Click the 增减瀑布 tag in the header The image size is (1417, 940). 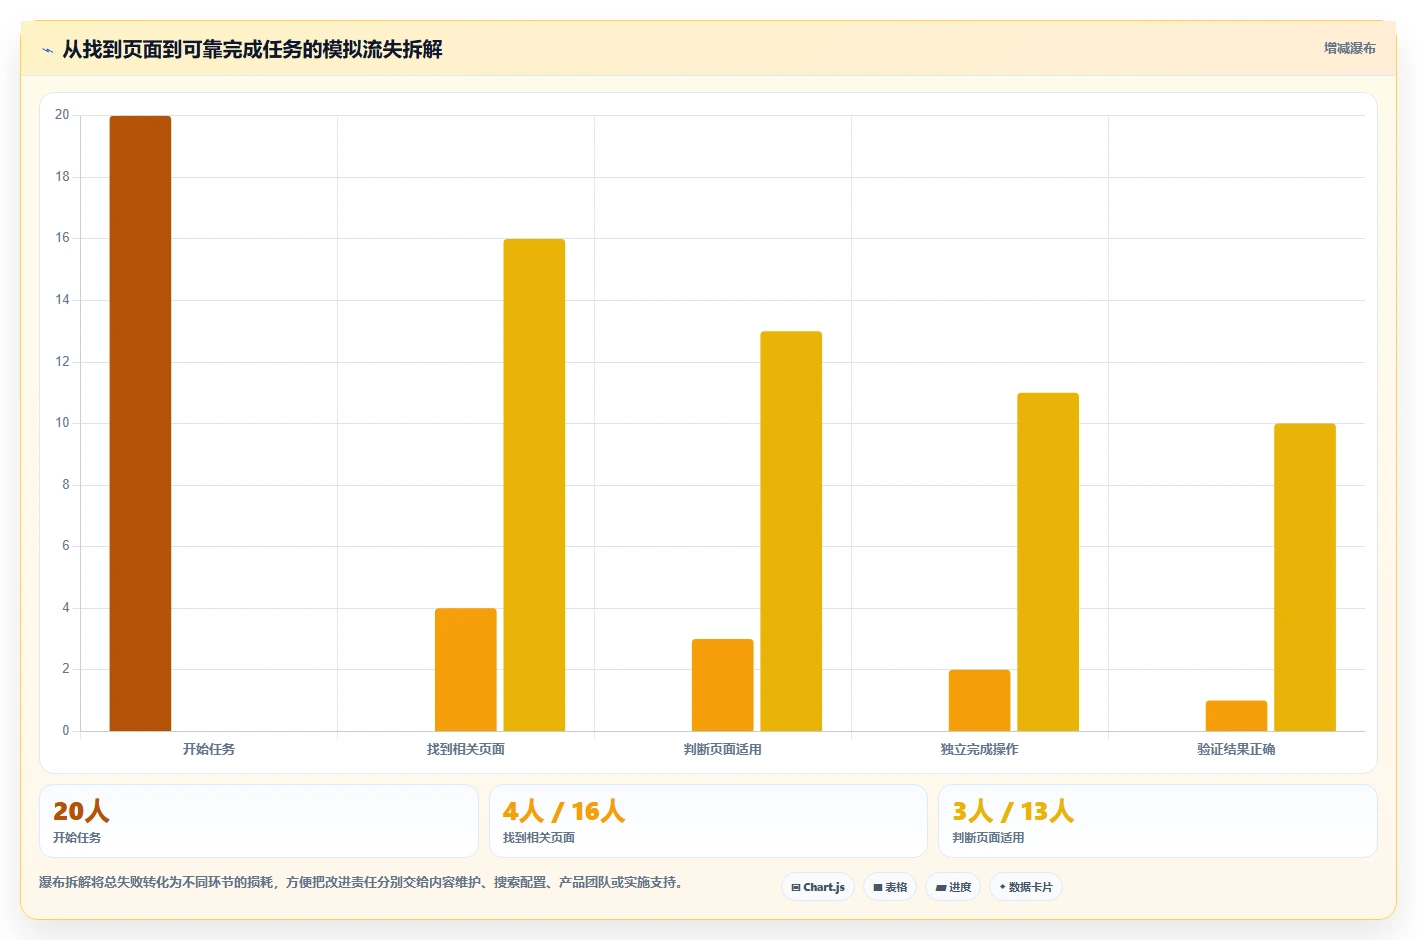(x=1349, y=48)
